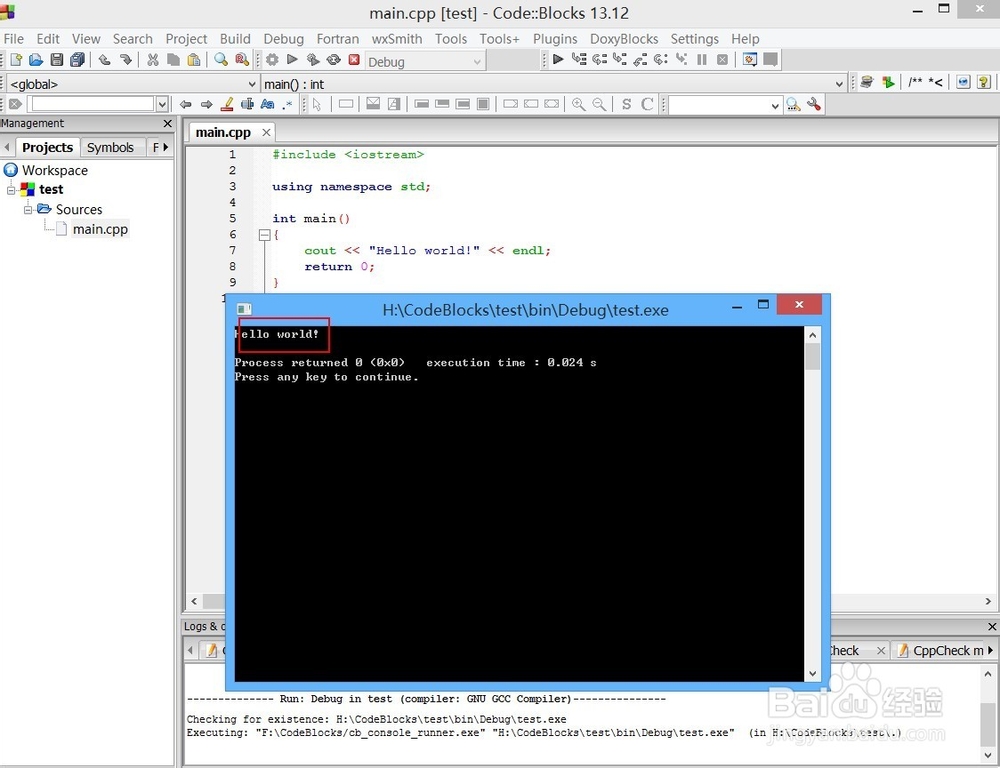Click the Jump forward arrow icon
Screen dimensions: 1000x768
pos(206,104)
